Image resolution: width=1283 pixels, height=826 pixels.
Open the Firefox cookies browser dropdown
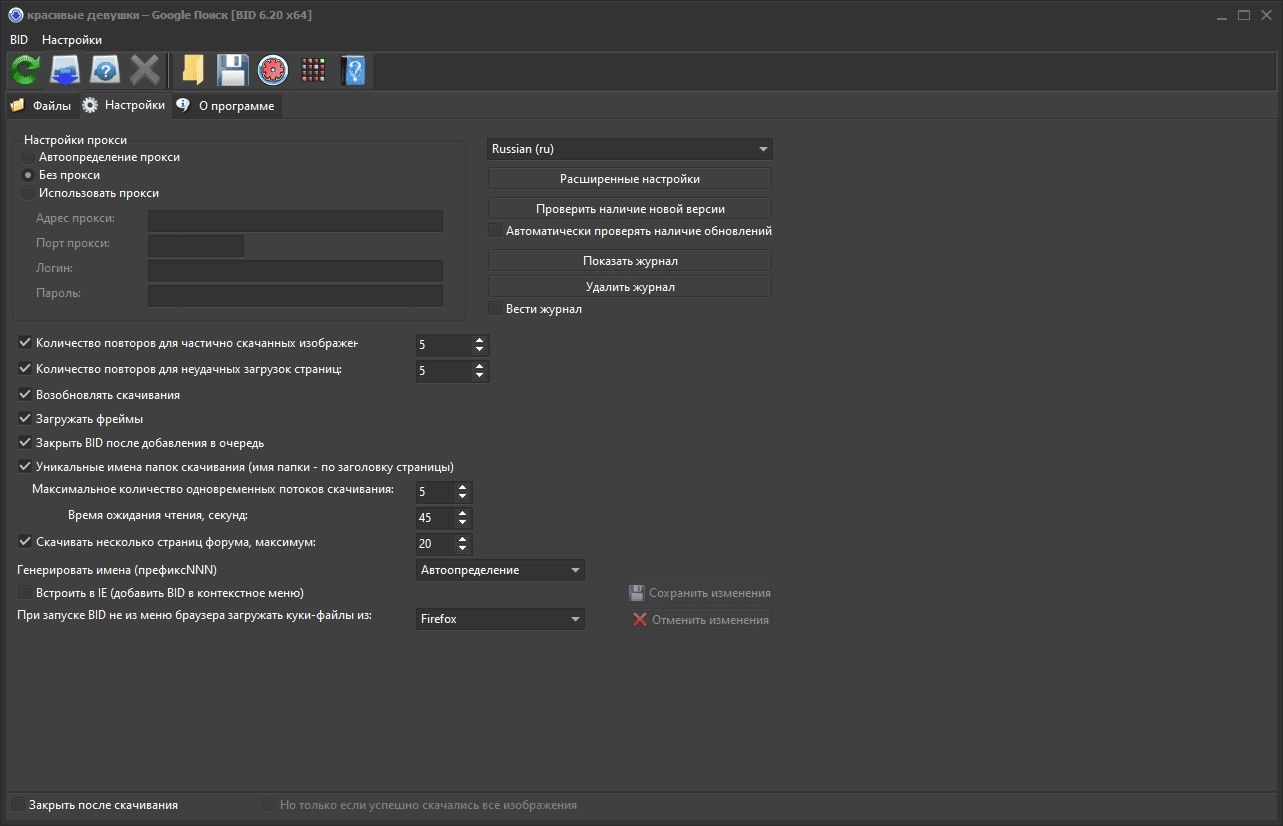click(x=500, y=619)
